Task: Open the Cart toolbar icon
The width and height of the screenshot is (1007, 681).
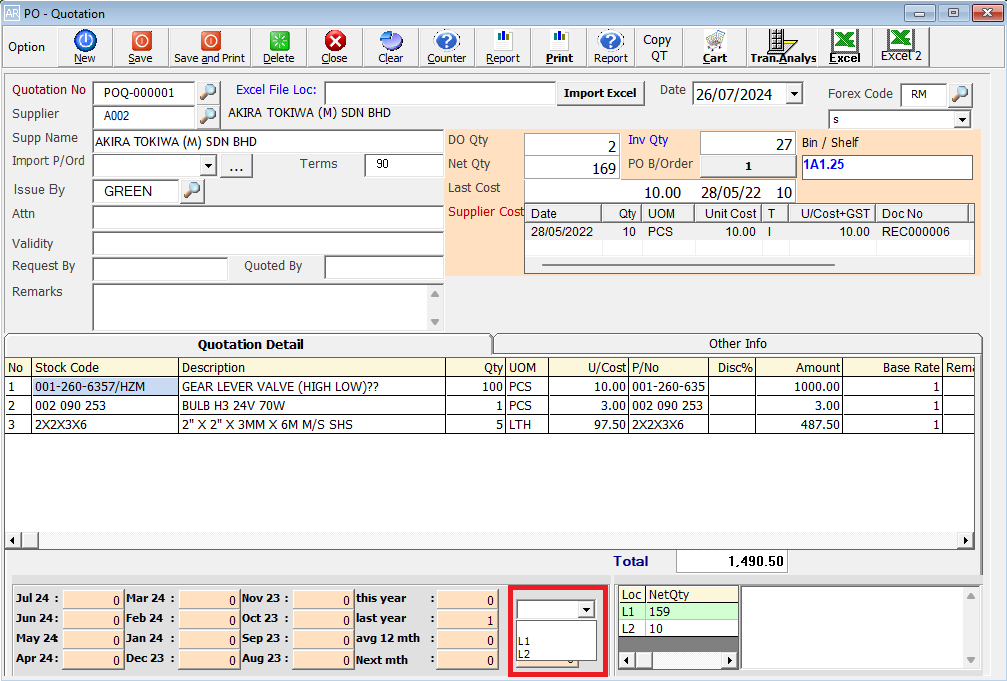Action: [x=715, y=47]
